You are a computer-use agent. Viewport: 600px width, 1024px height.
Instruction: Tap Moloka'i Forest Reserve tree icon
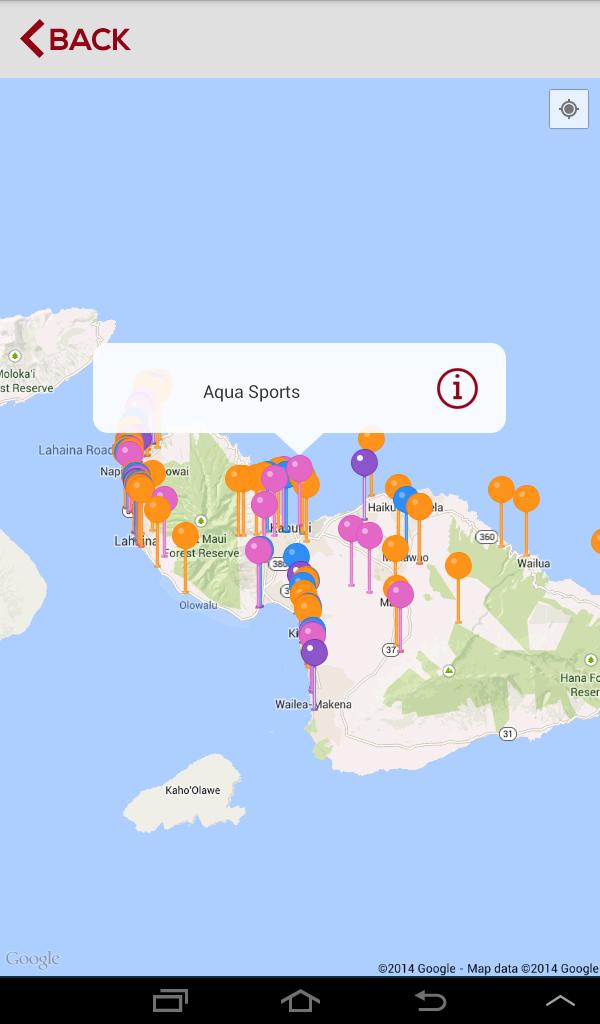tap(14, 355)
